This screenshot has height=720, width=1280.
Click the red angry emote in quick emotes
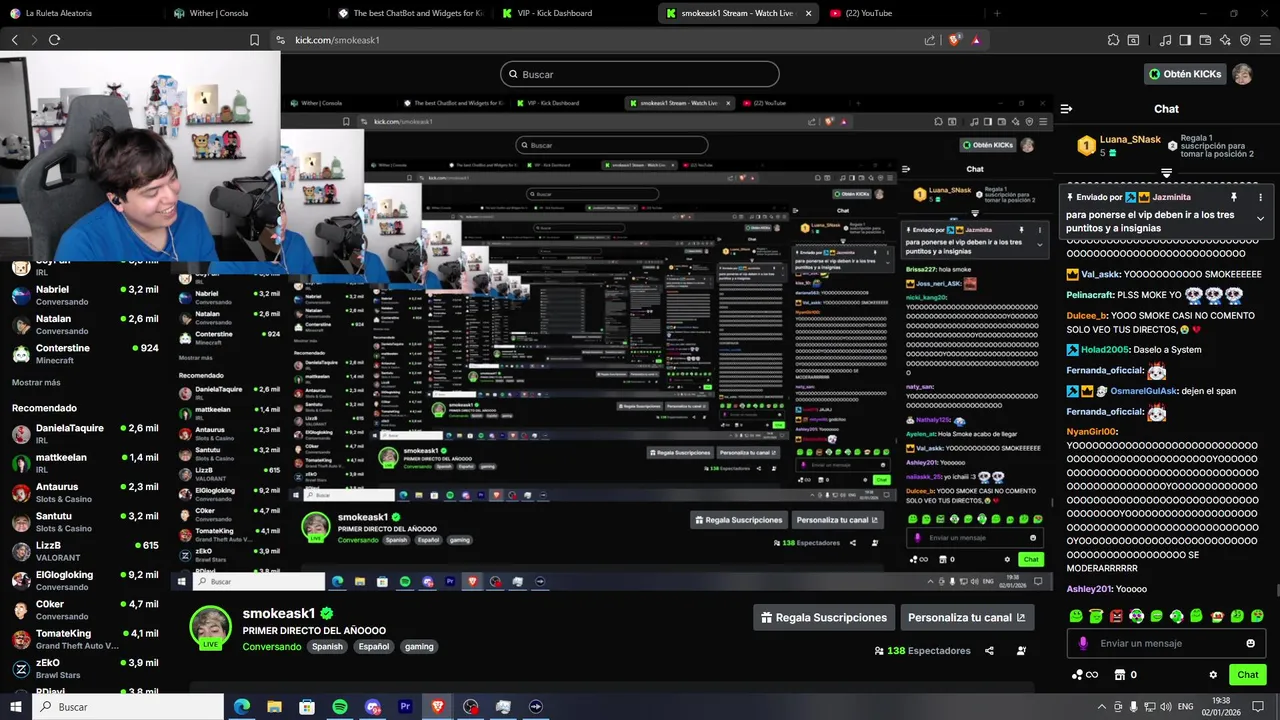[1116, 616]
